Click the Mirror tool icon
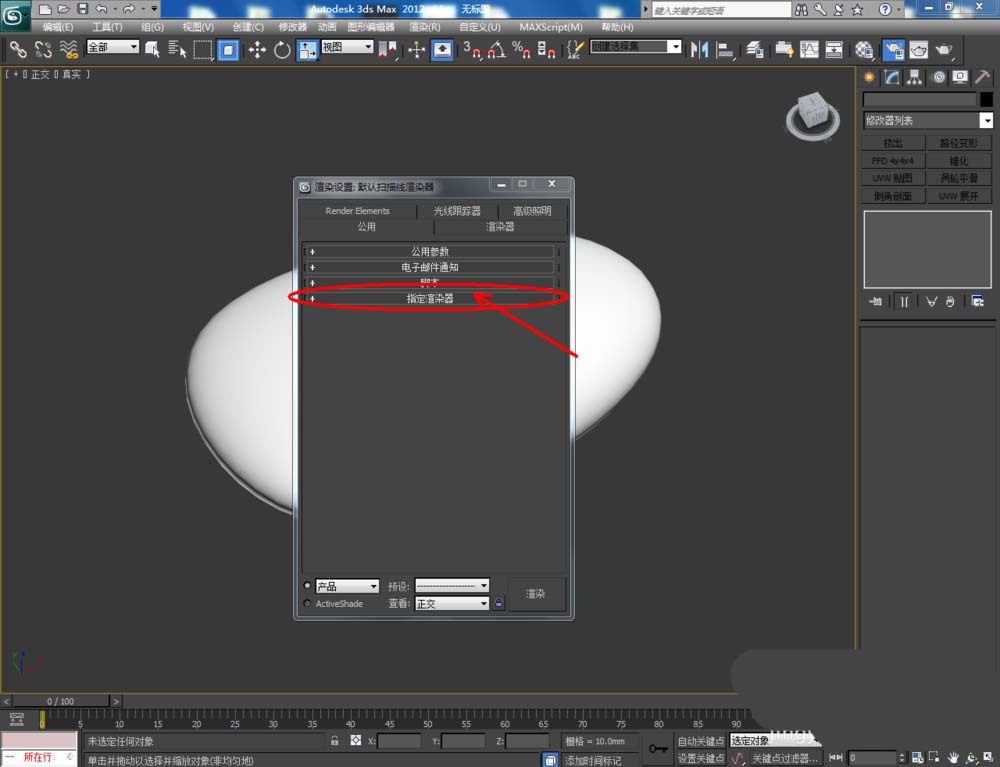The width and height of the screenshot is (1000, 767). [699, 49]
